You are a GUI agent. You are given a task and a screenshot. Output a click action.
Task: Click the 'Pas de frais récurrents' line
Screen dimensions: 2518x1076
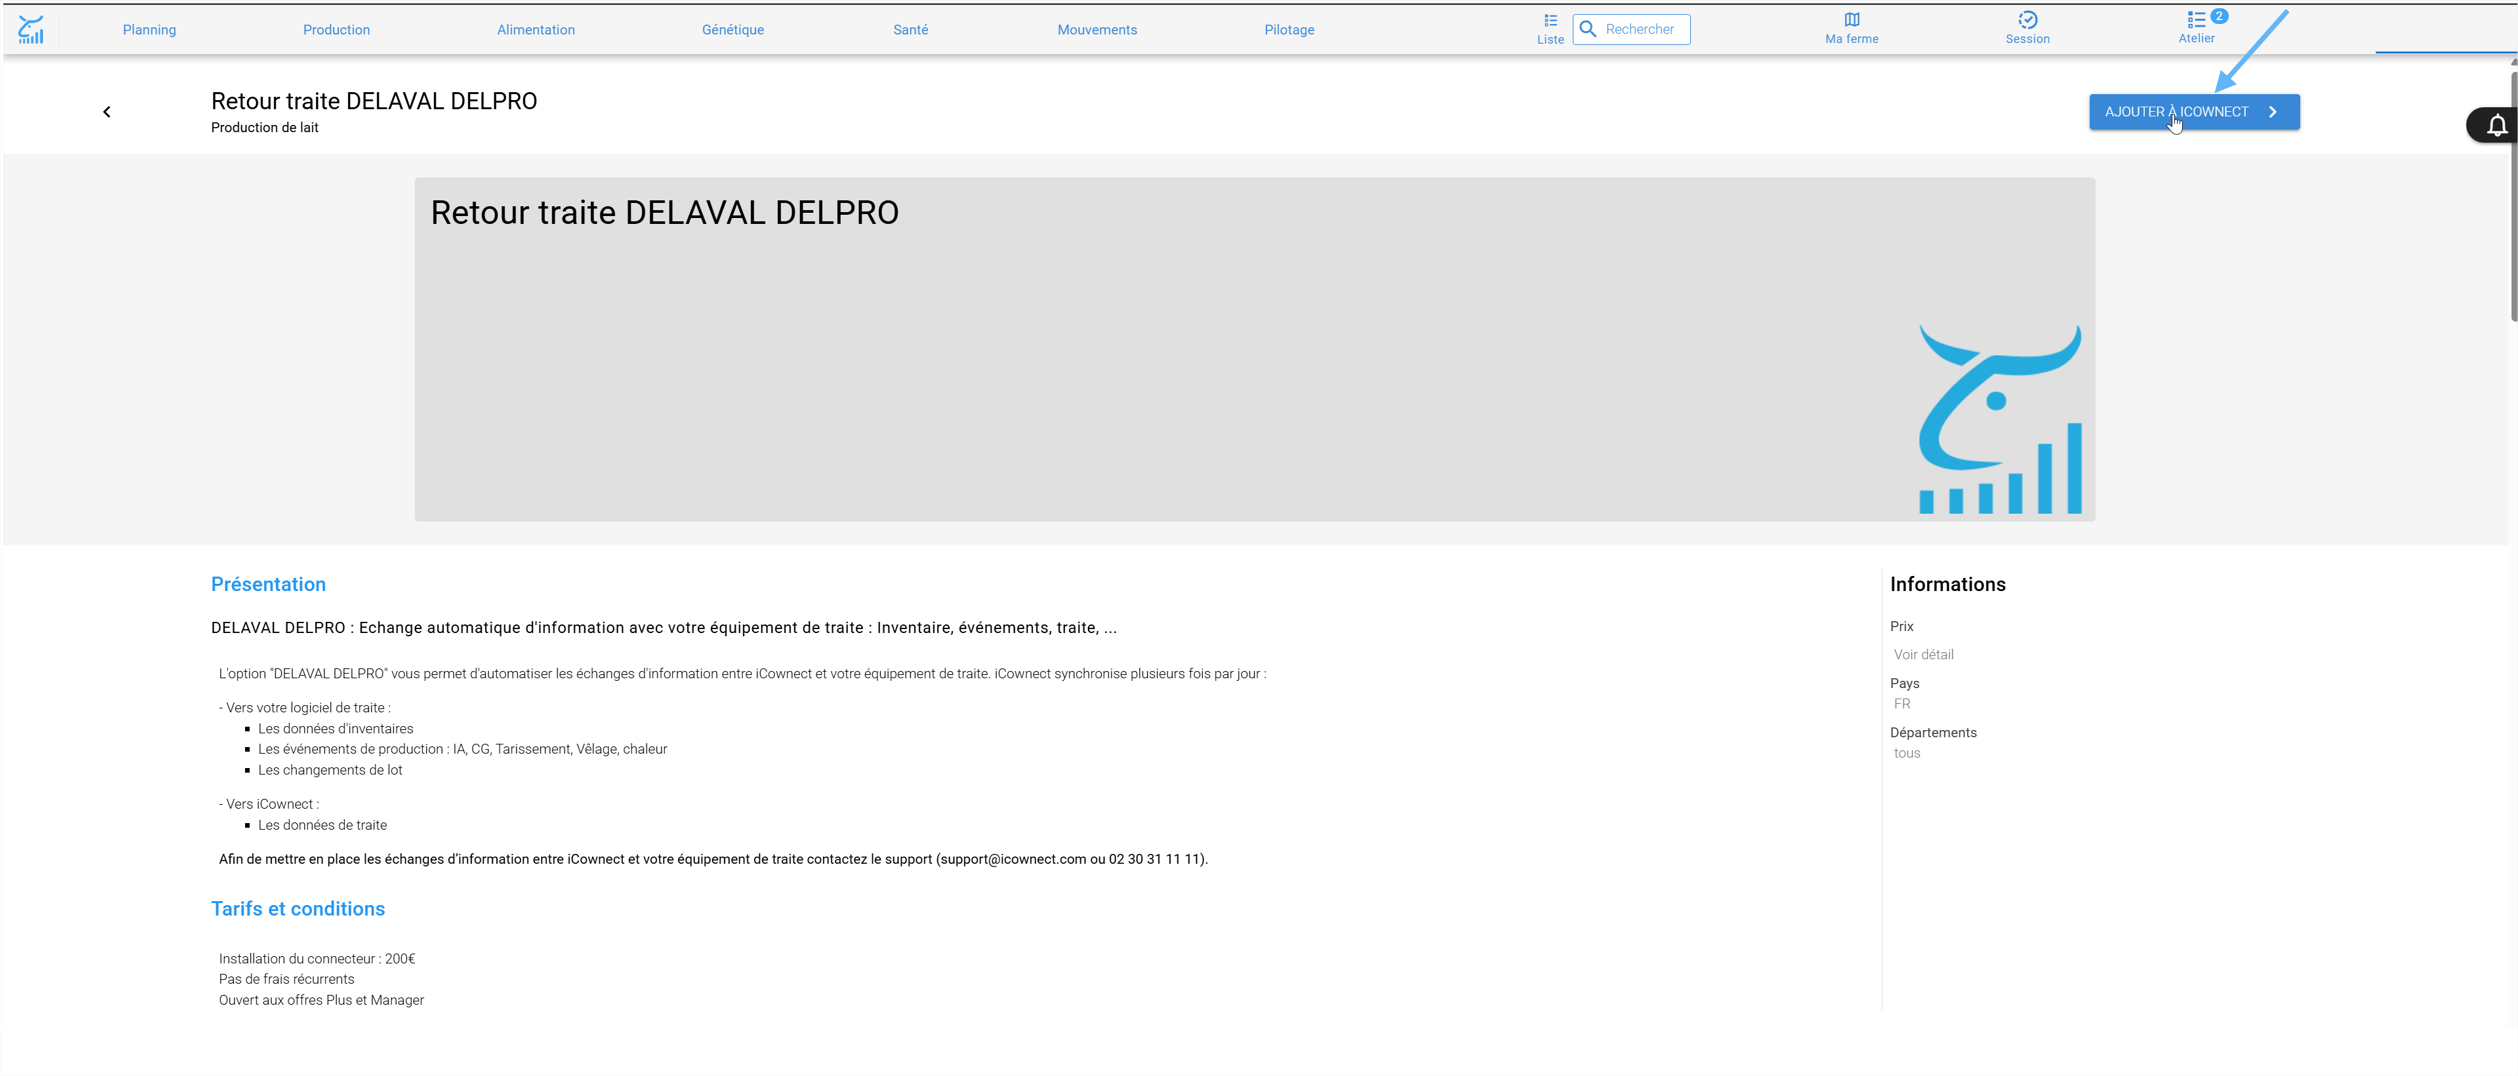tap(286, 979)
